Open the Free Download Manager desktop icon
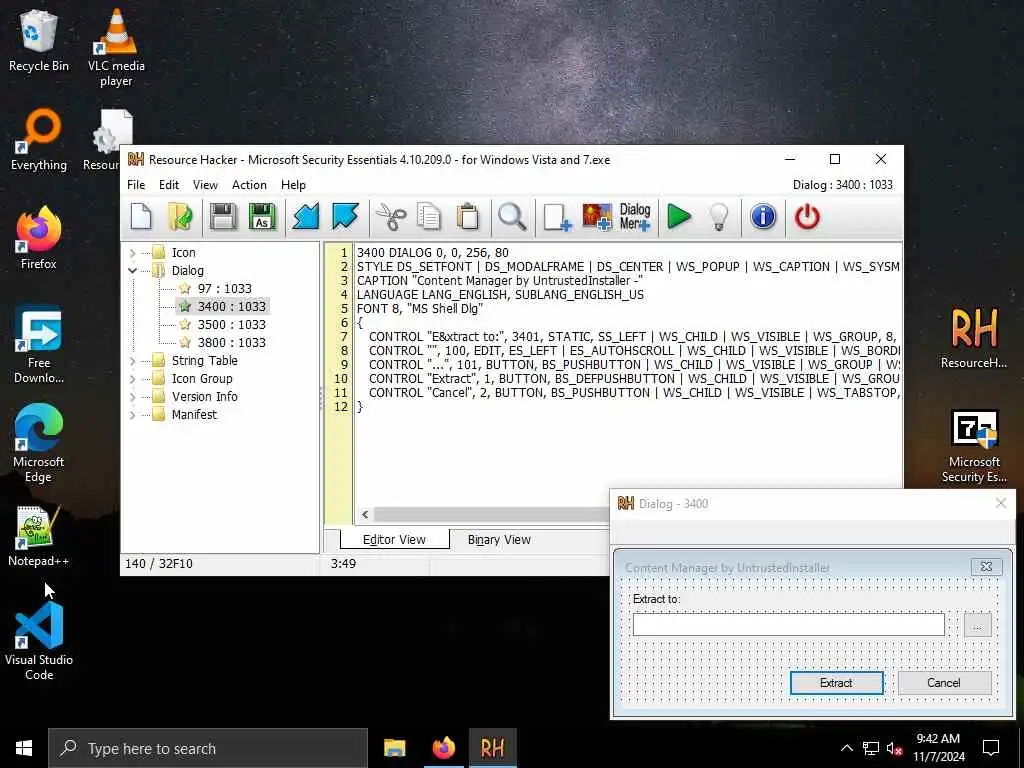The height and width of the screenshot is (768, 1024). tap(39, 345)
